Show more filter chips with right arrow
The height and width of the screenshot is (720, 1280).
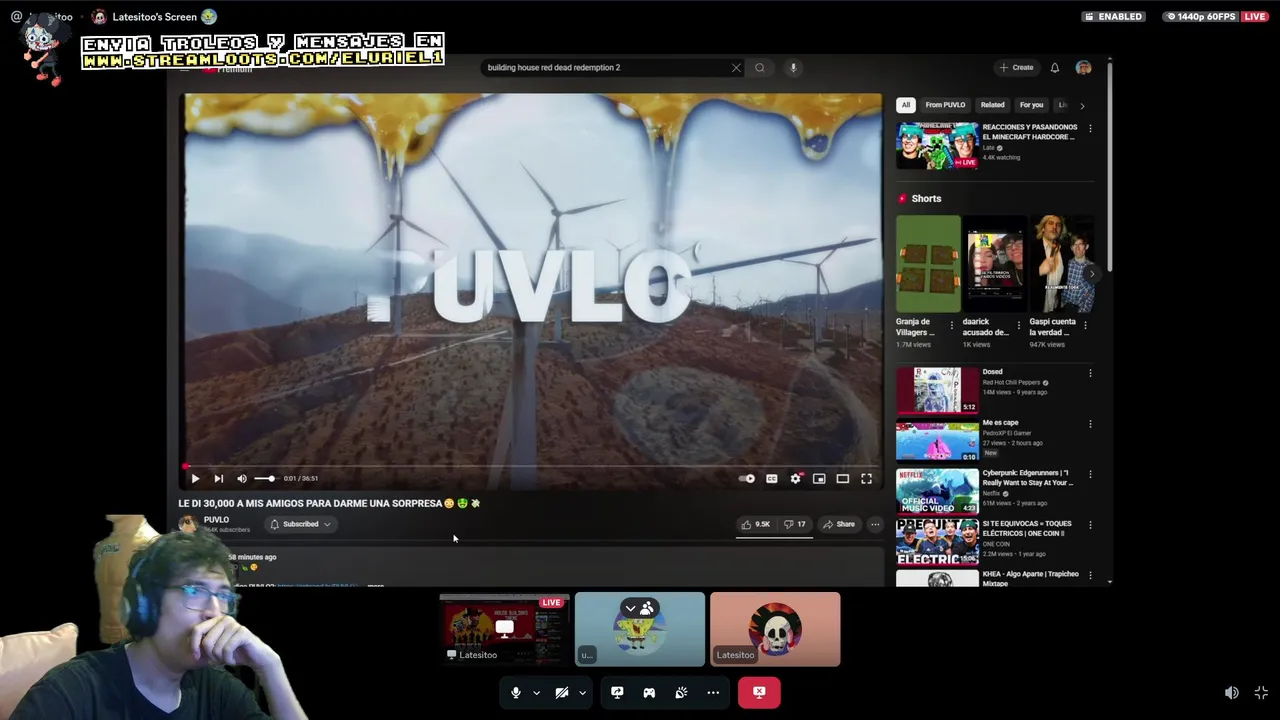(1082, 105)
